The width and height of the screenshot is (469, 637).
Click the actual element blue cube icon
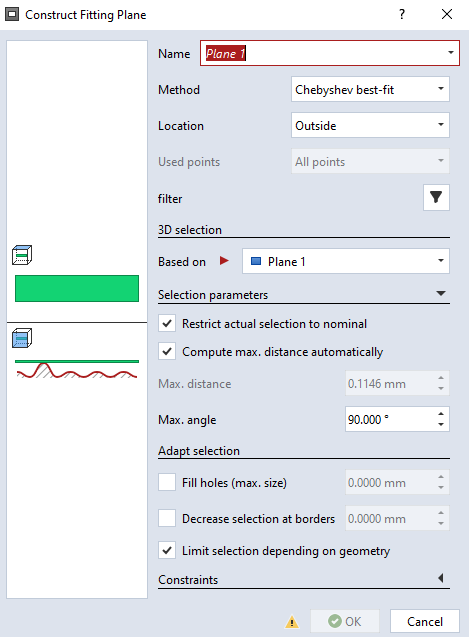(22, 338)
